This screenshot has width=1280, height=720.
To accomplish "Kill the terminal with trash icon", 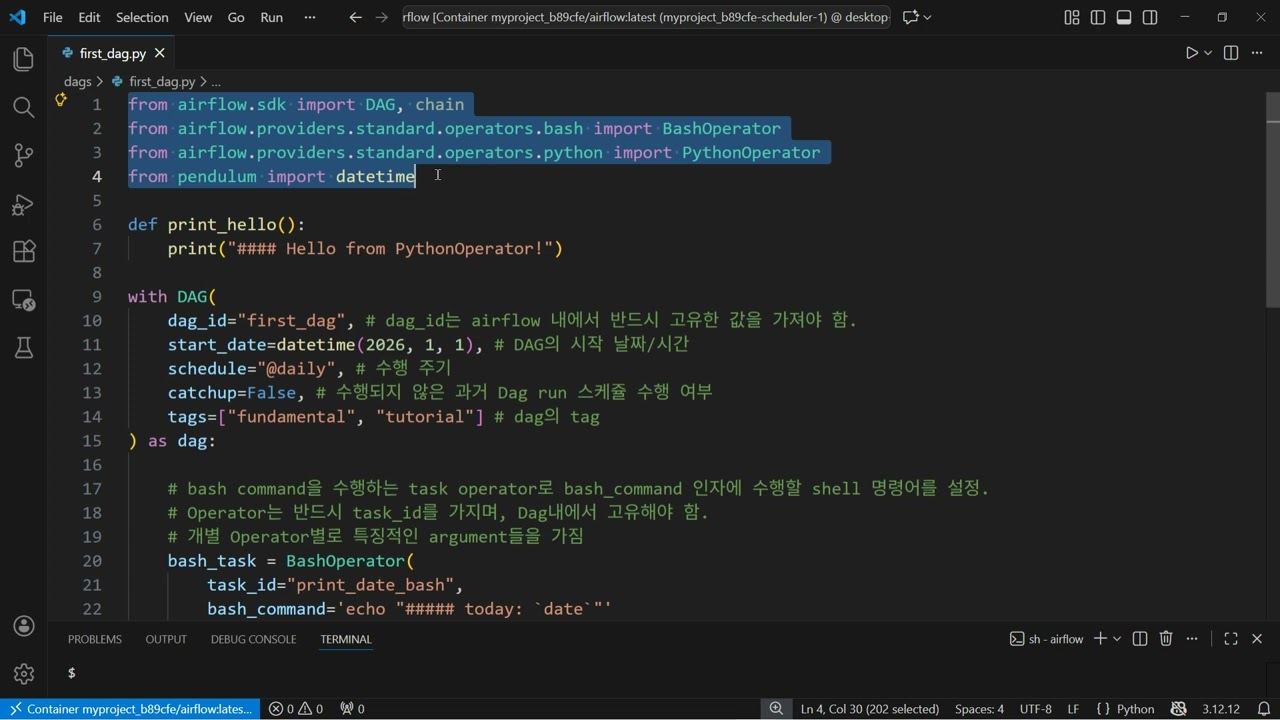I will click(1166, 639).
